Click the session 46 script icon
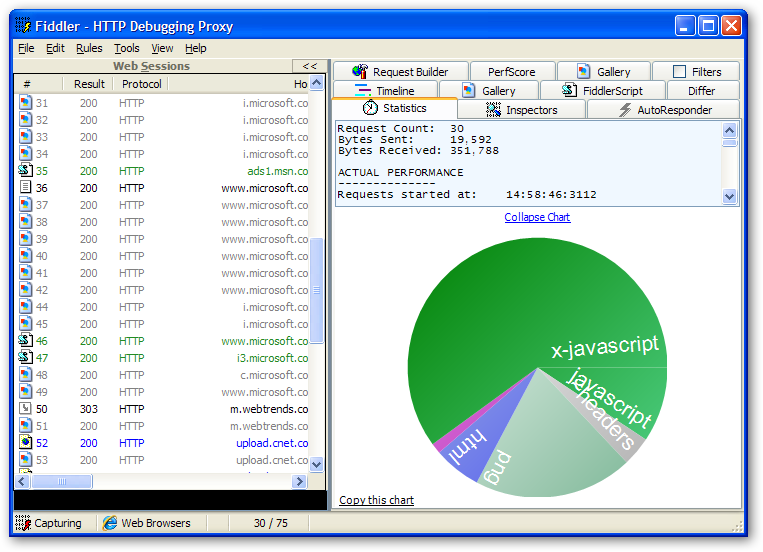Image resolution: width=763 pixels, height=552 pixels. point(25,341)
